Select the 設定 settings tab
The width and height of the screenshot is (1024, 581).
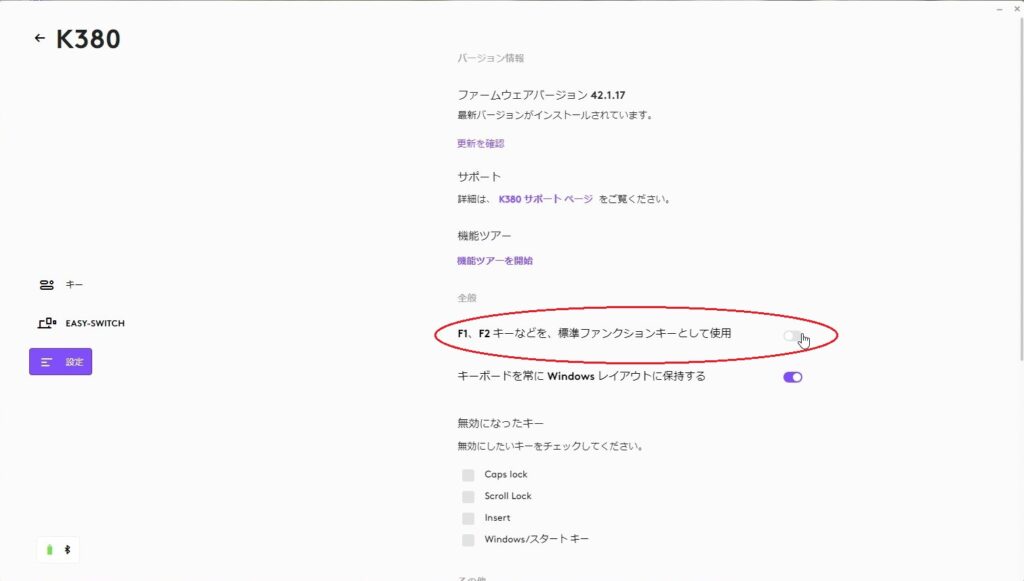tap(60, 362)
